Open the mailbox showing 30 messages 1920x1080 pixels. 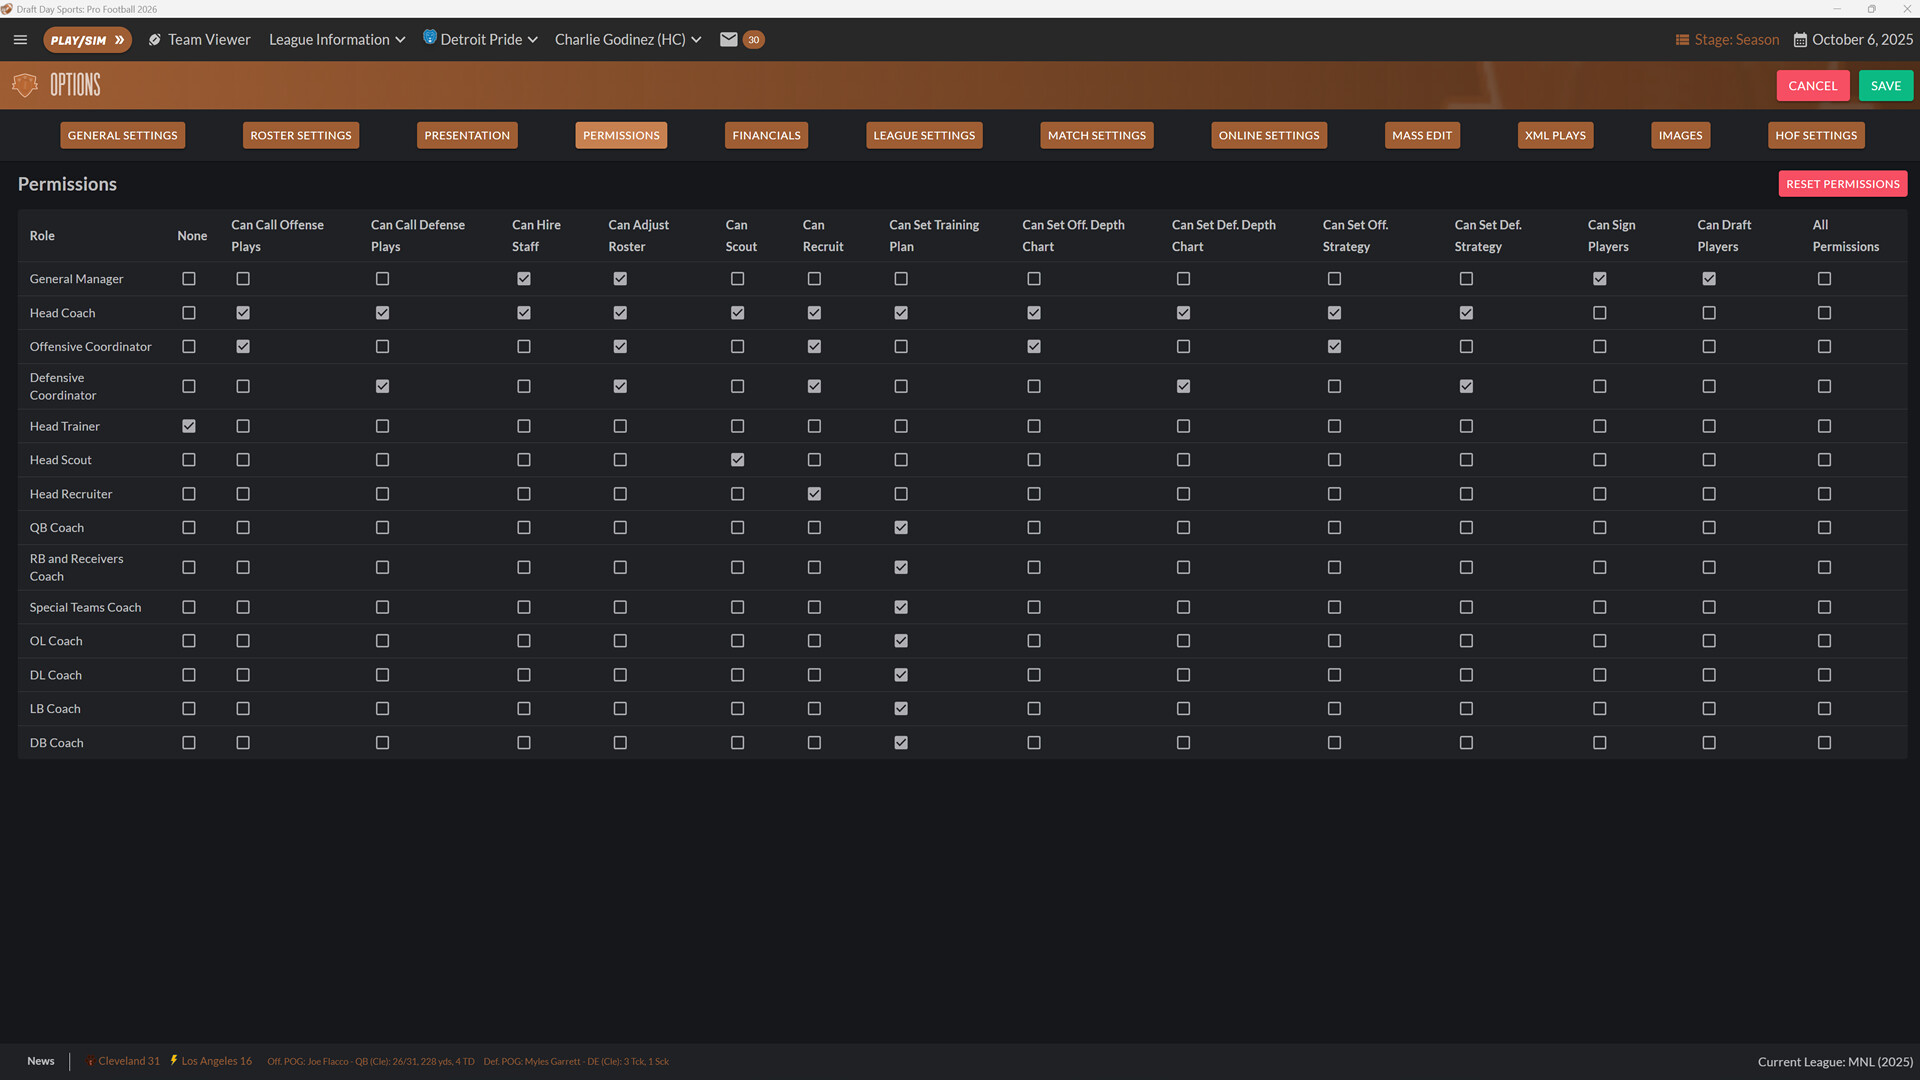tap(728, 39)
